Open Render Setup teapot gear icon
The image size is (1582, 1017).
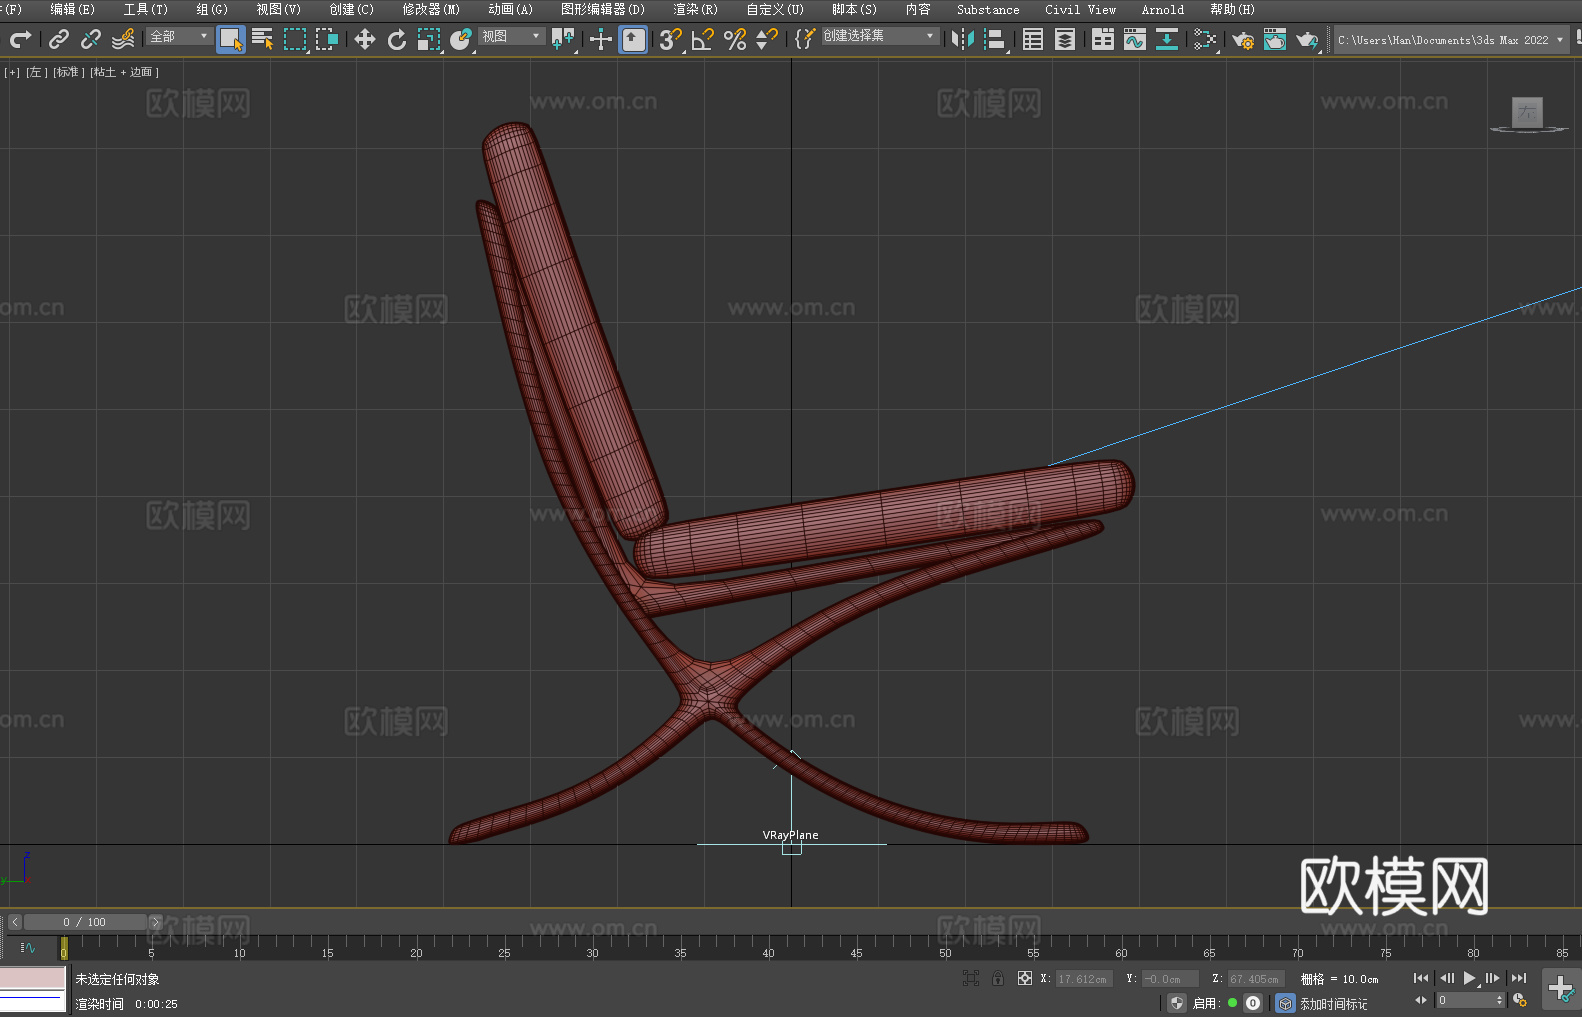click(x=1243, y=39)
